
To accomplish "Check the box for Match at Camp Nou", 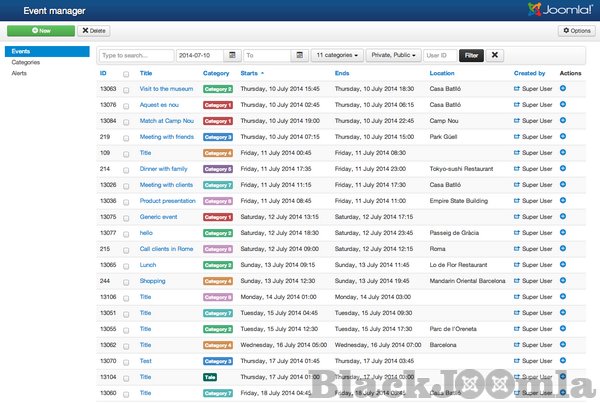I will (126, 121).
